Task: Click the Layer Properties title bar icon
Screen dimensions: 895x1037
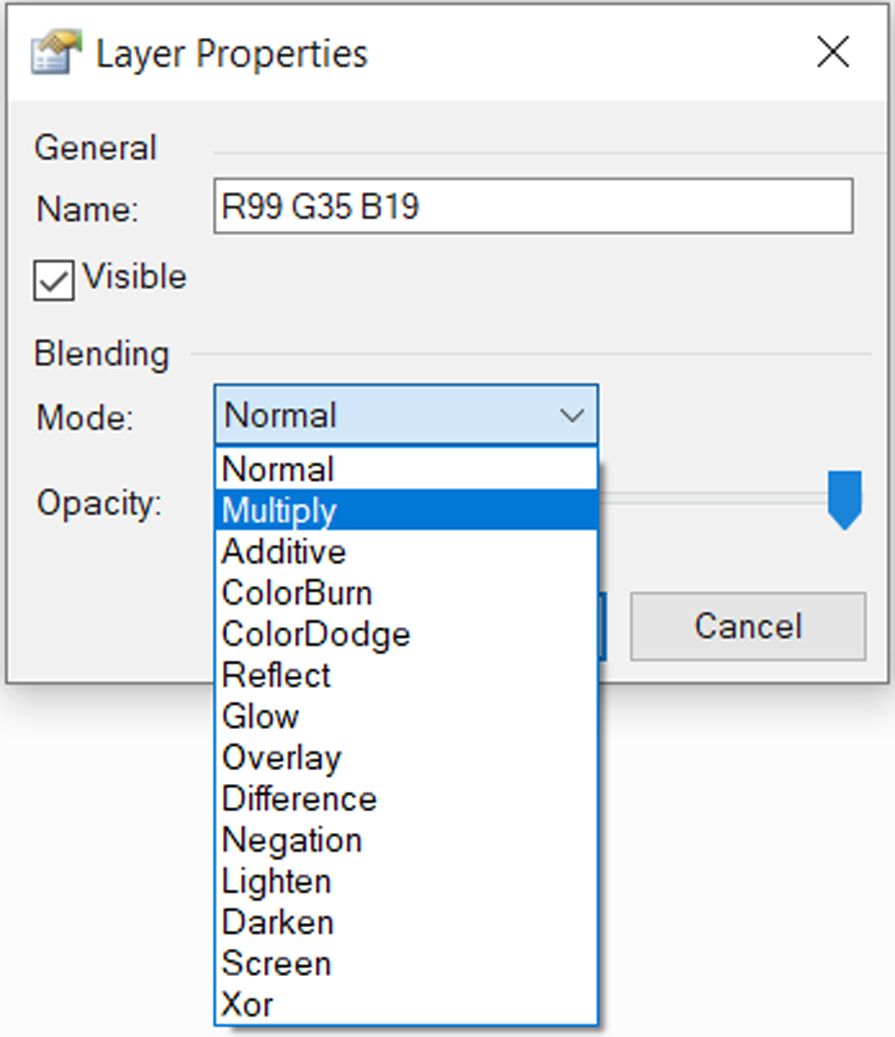Action: click(56, 54)
